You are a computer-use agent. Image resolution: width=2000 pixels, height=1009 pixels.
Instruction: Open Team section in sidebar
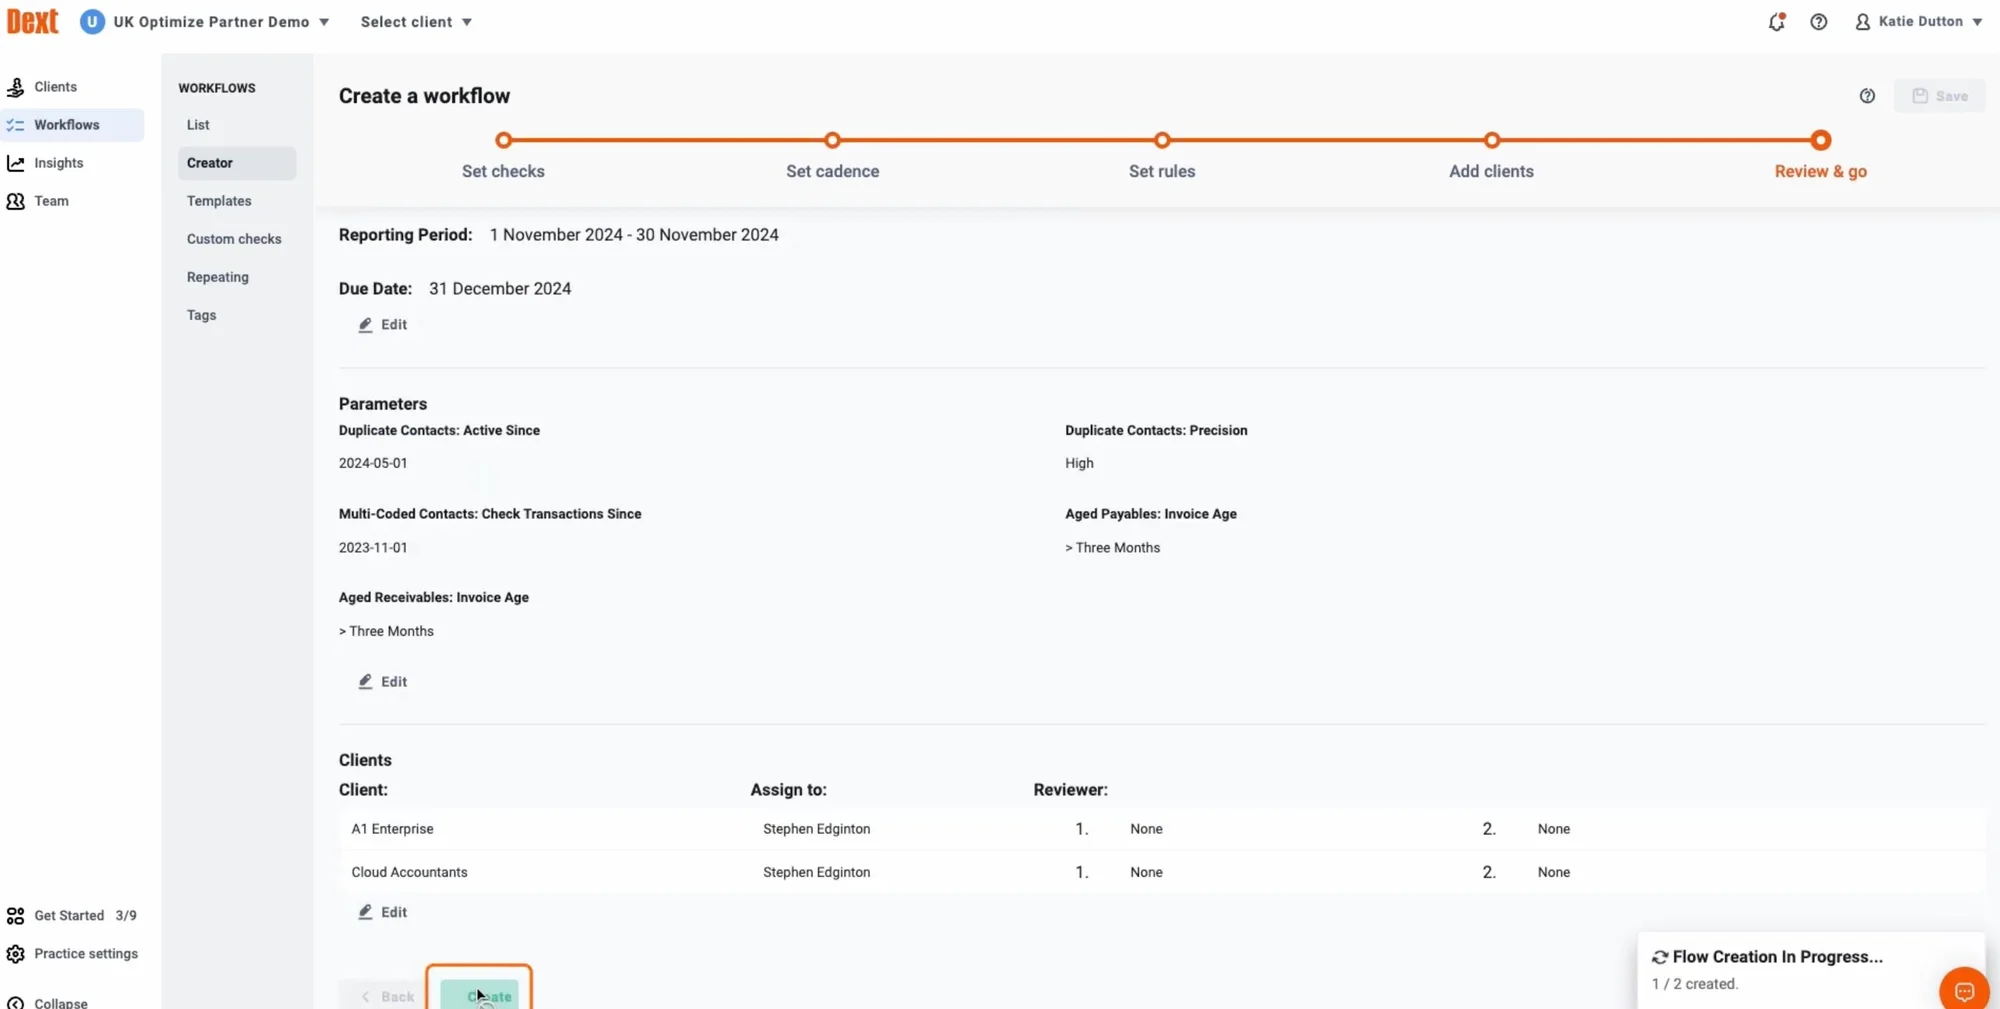tap(51, 201)
